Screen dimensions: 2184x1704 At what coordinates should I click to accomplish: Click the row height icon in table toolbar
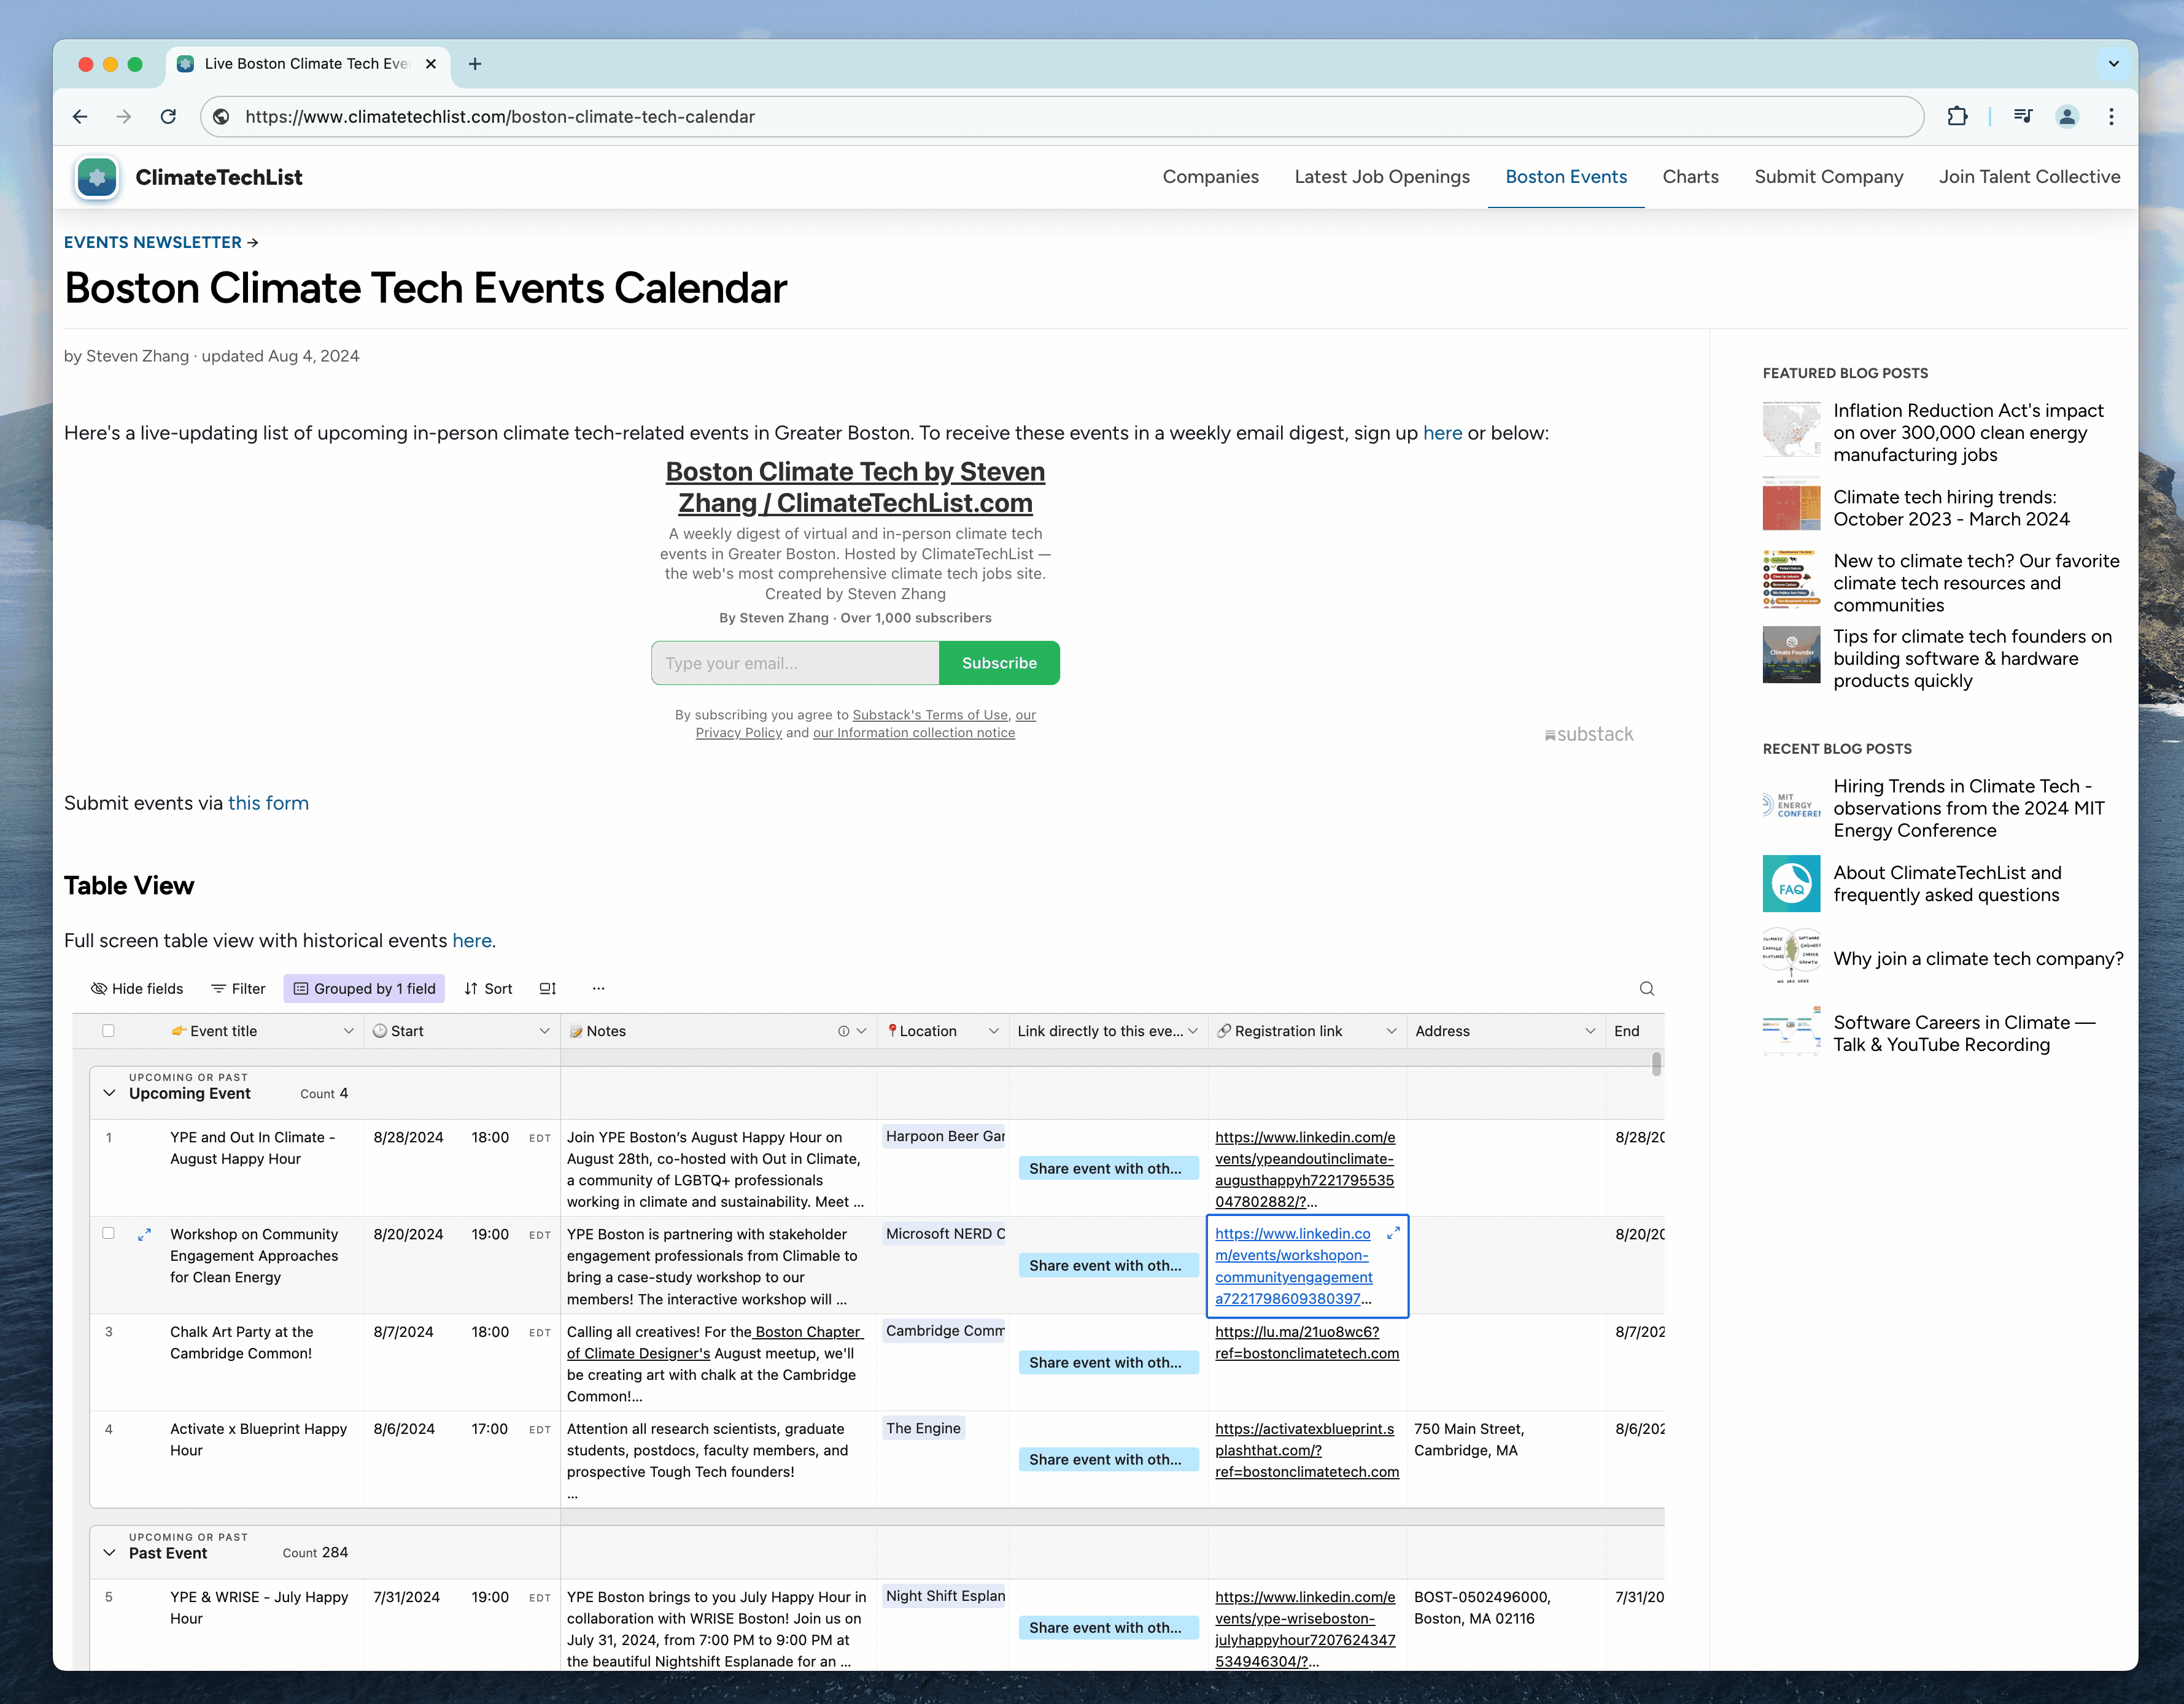click(x=547, y=989)
